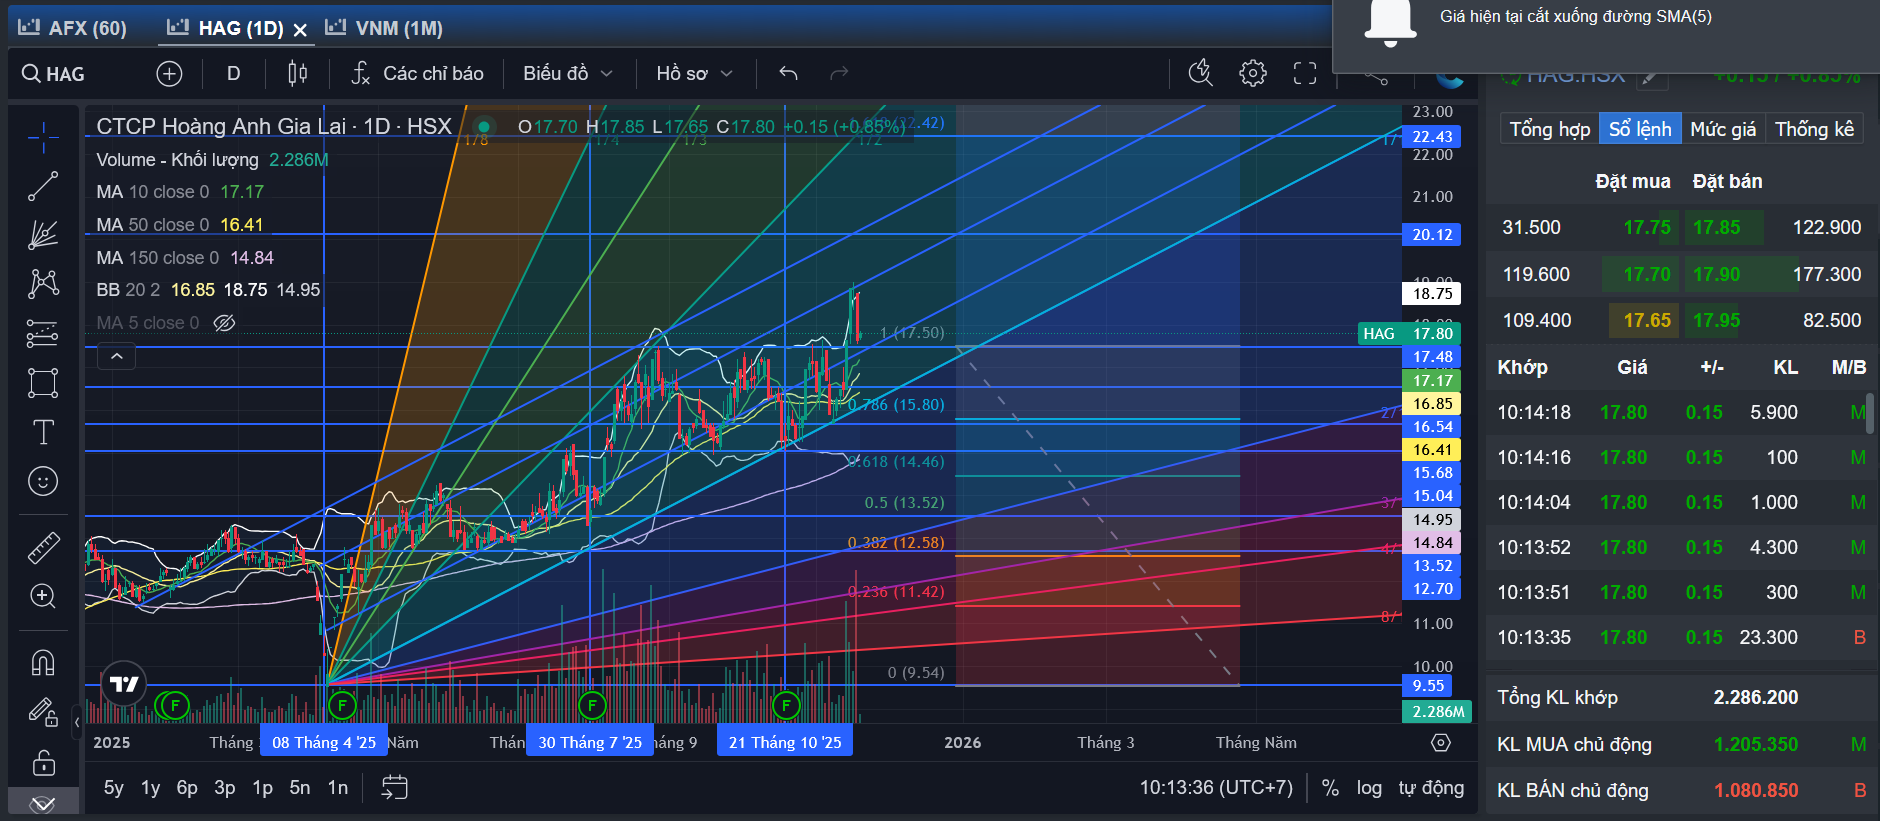Expand the Biểu đồ dropdown
Viewport: 1880px width, 821px height.
tap(567, 73)
